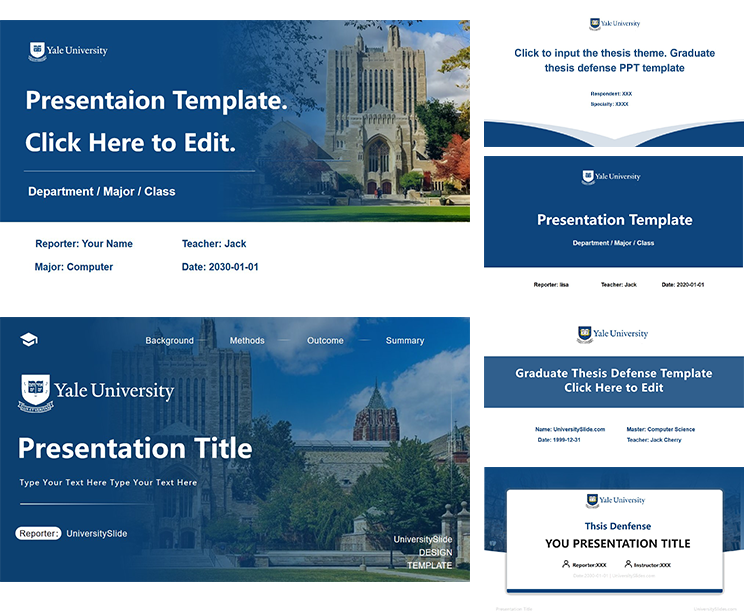Click the Yale logo above the thesis theme text
Viewport: 744px width, 614px height.
click(595, 23)
